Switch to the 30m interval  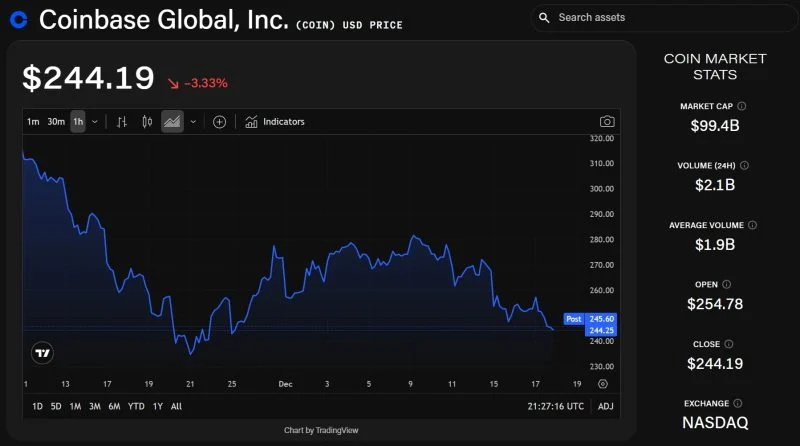pos(56,122)
